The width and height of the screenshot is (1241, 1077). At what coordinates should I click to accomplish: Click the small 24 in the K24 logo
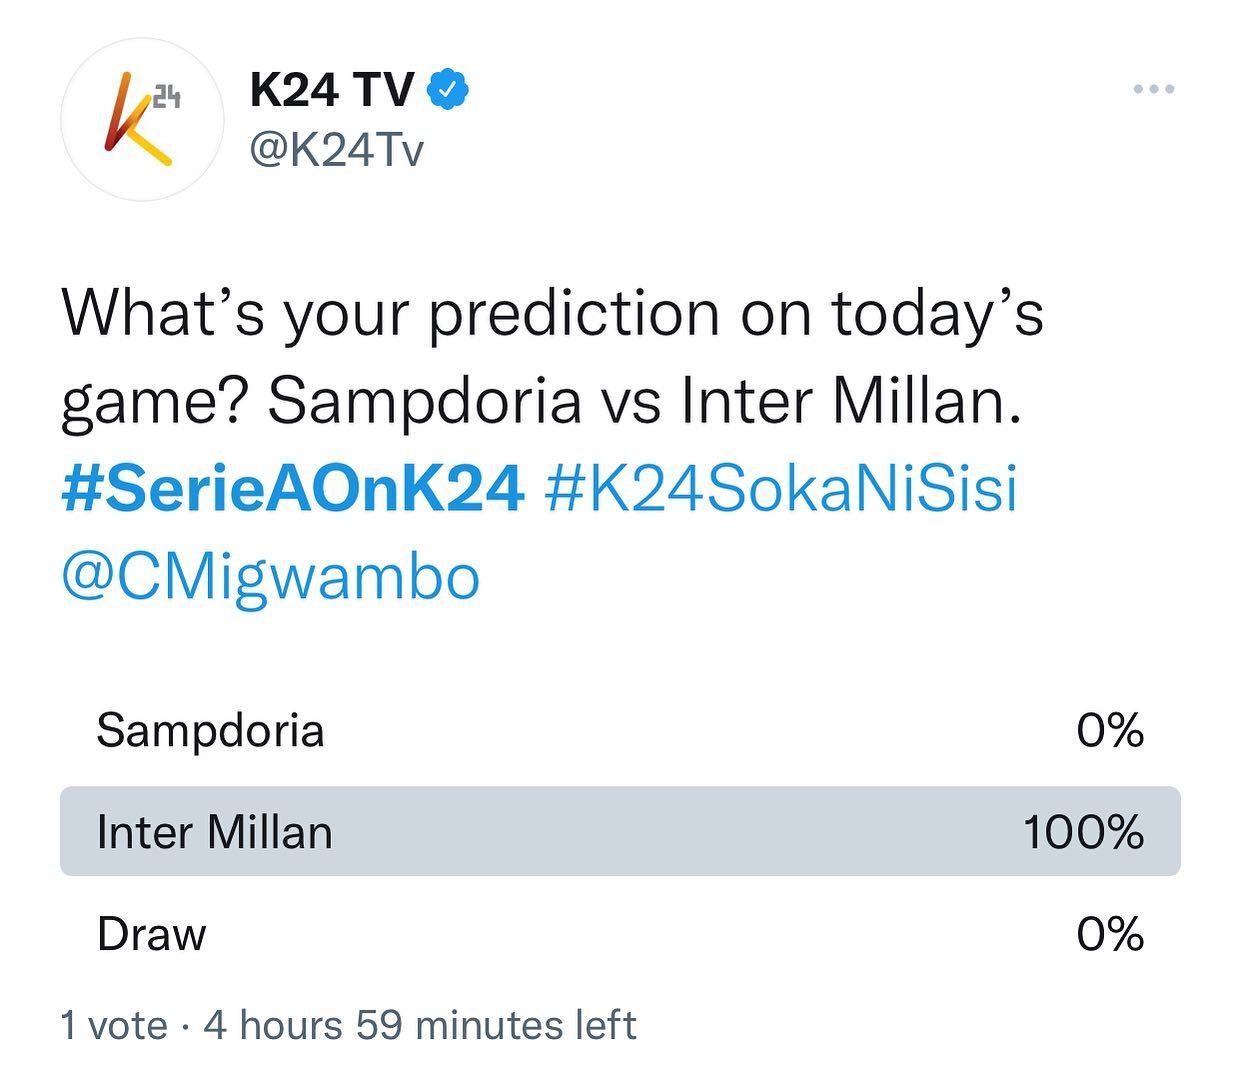[x=167, y=97]
